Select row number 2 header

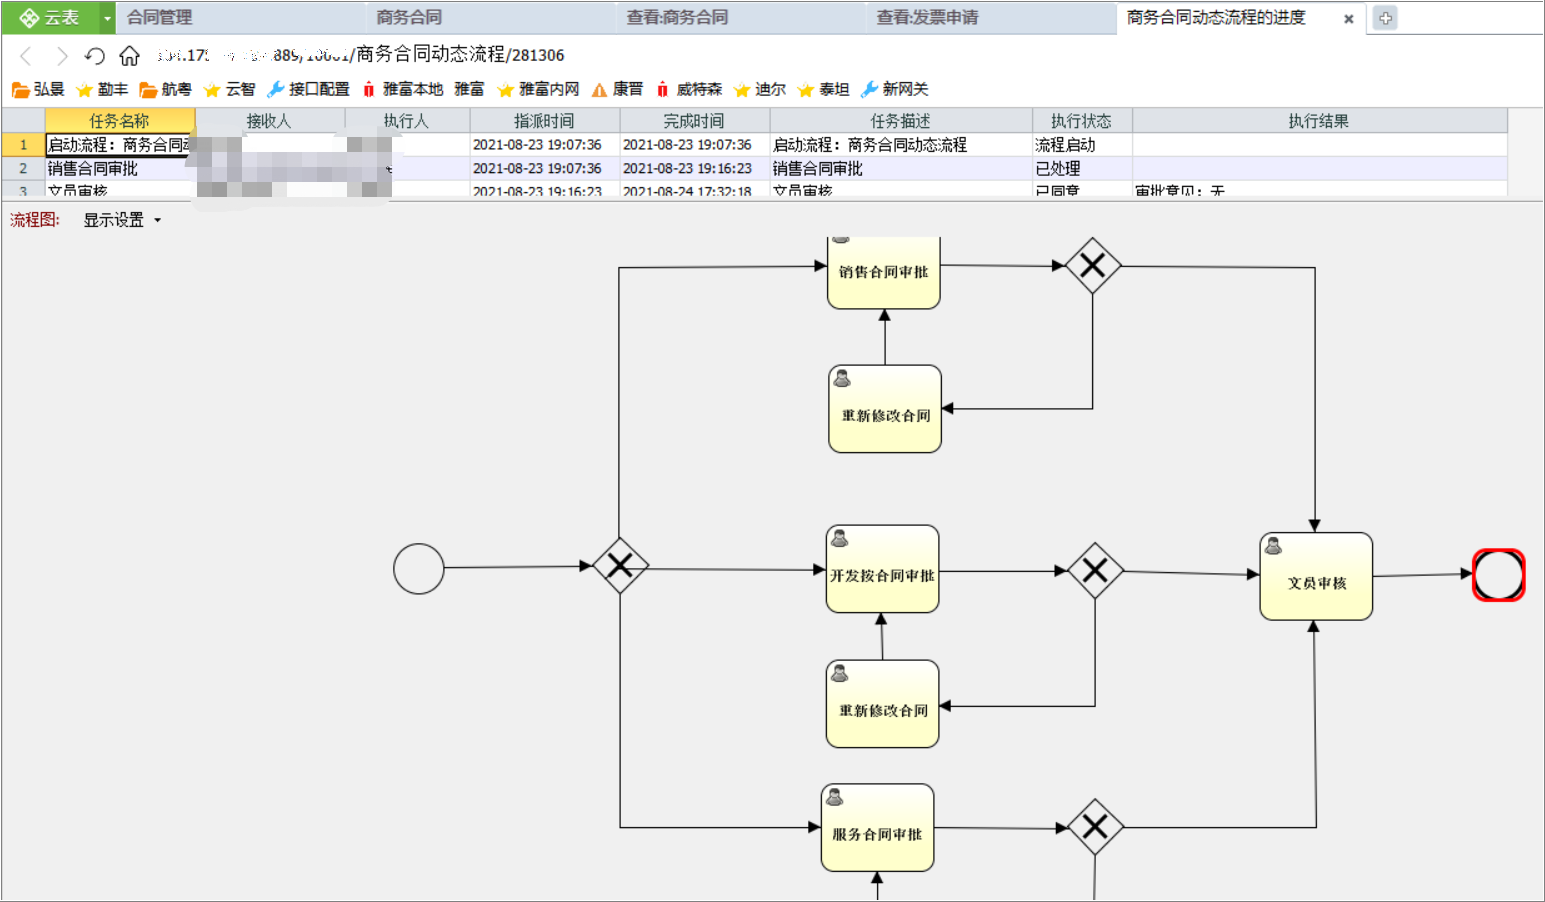(x=23, y=168)
